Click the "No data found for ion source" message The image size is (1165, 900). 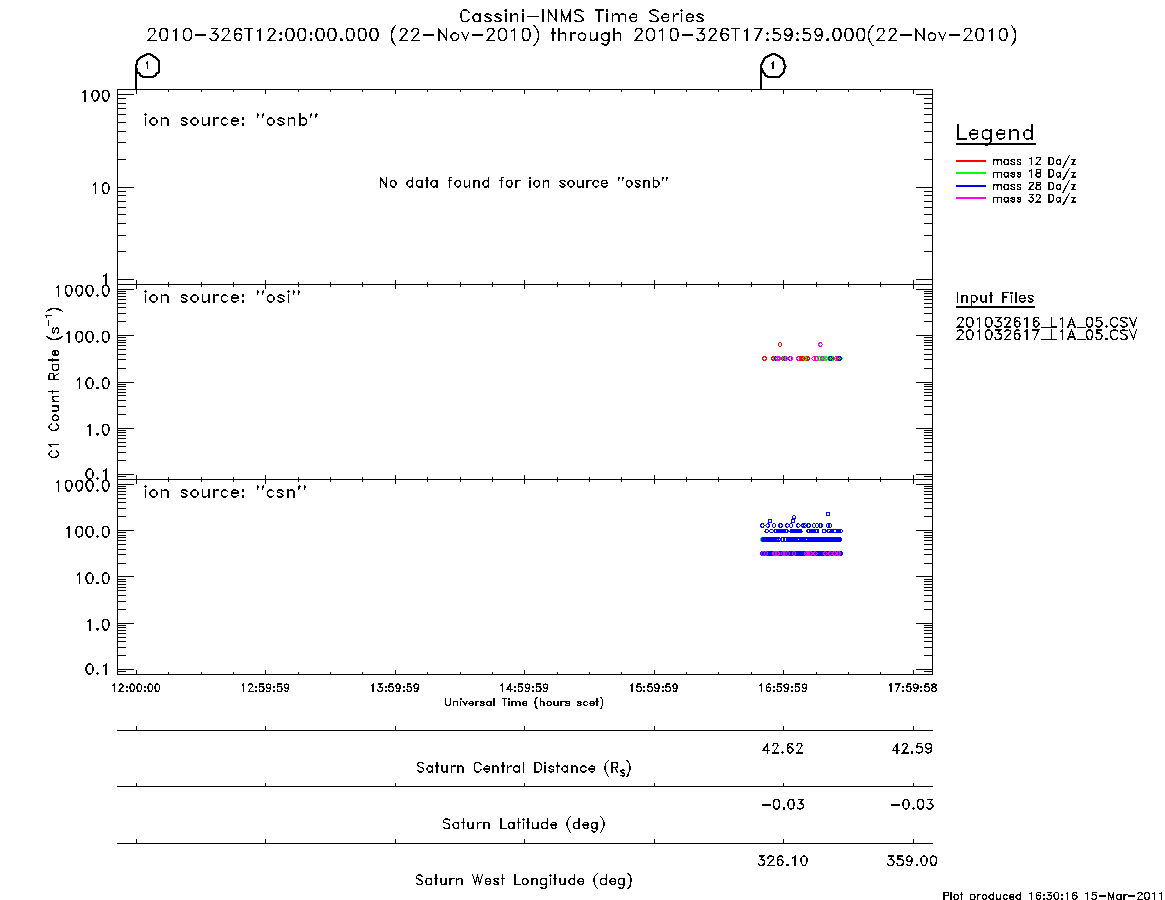point(524,183)
